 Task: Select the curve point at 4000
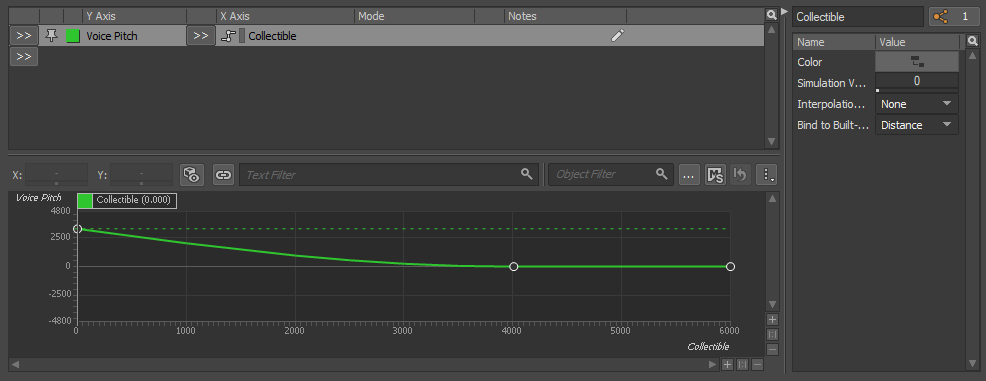click(513, 267)
